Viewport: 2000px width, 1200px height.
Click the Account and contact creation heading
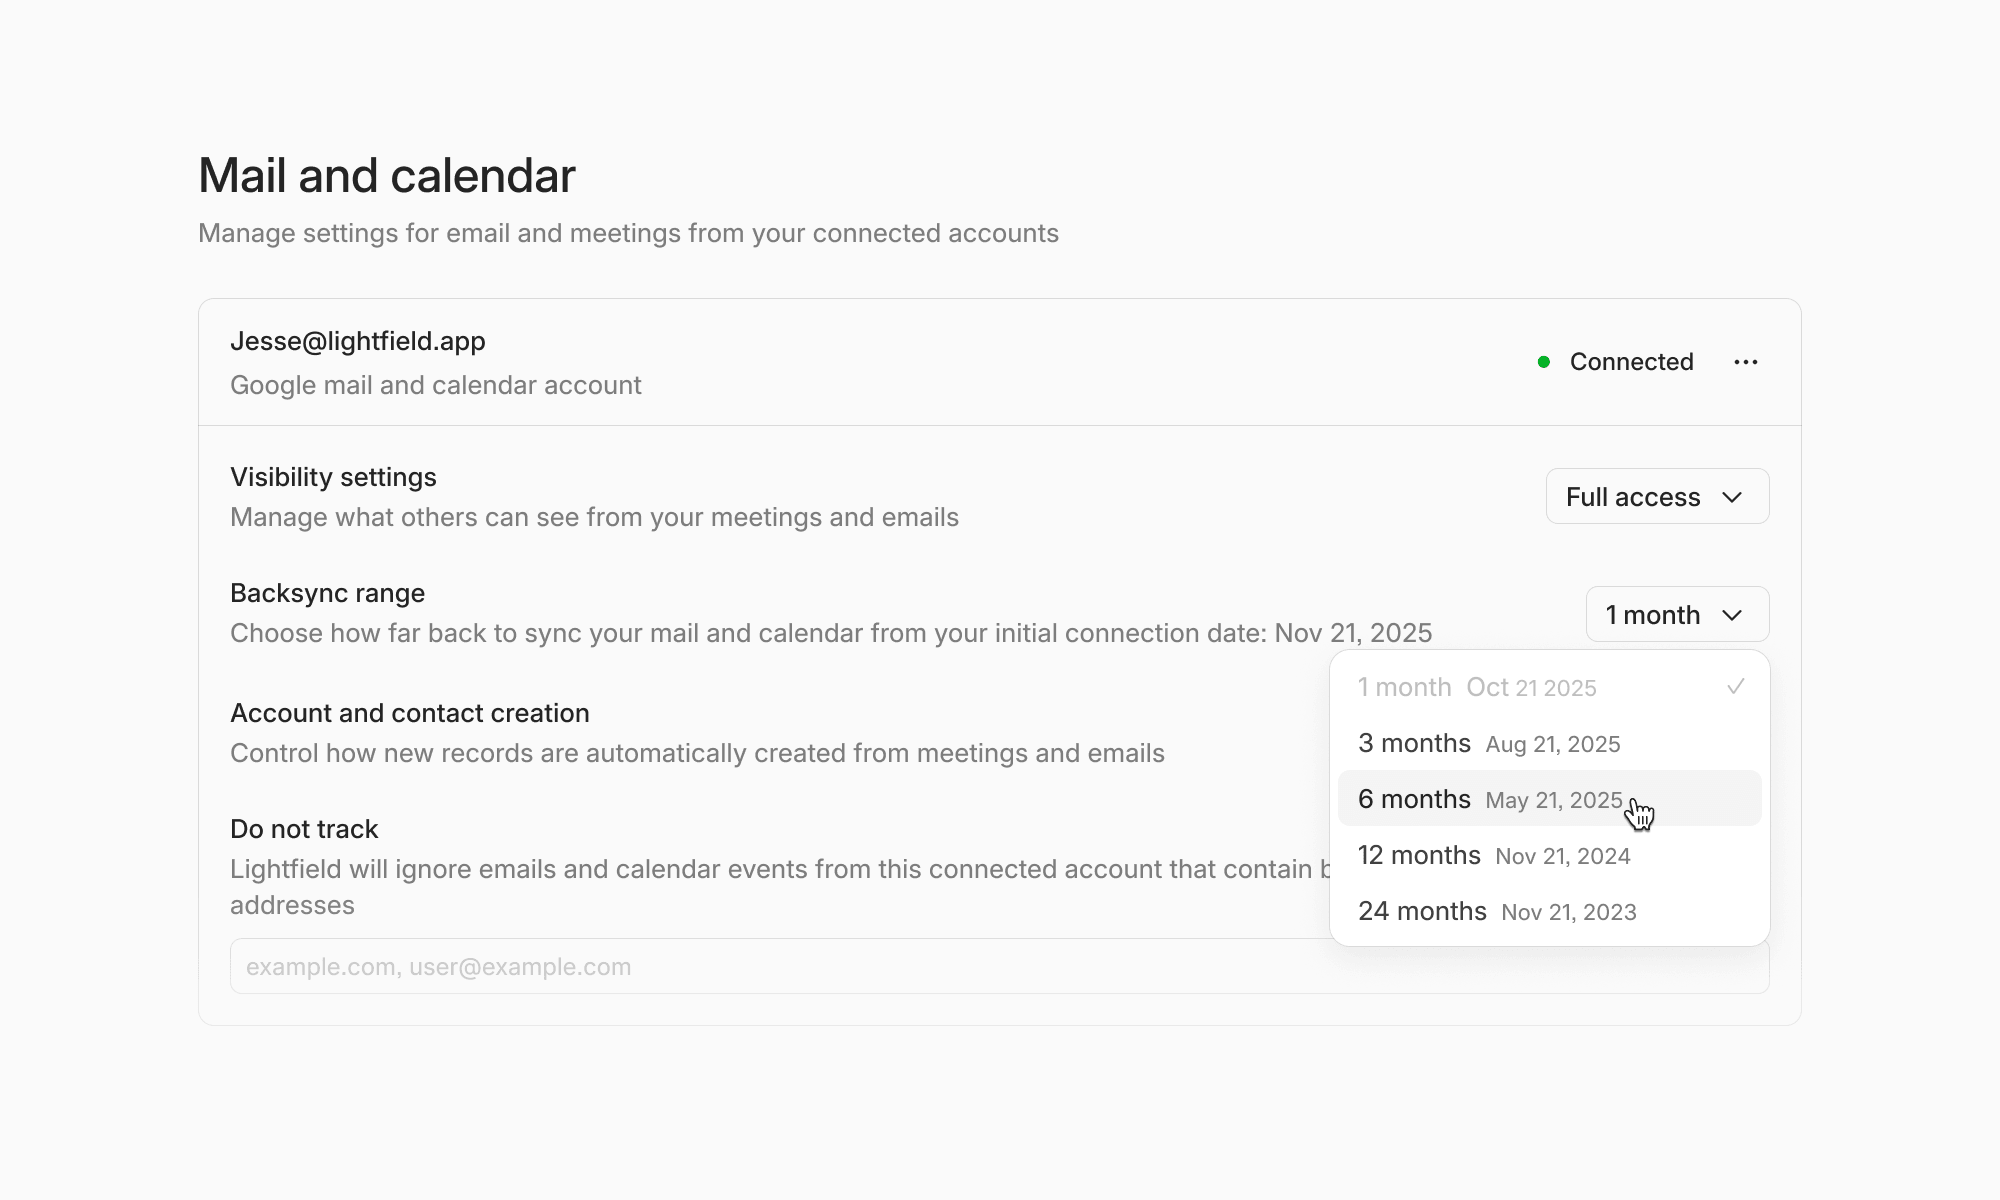coord(410,713)
